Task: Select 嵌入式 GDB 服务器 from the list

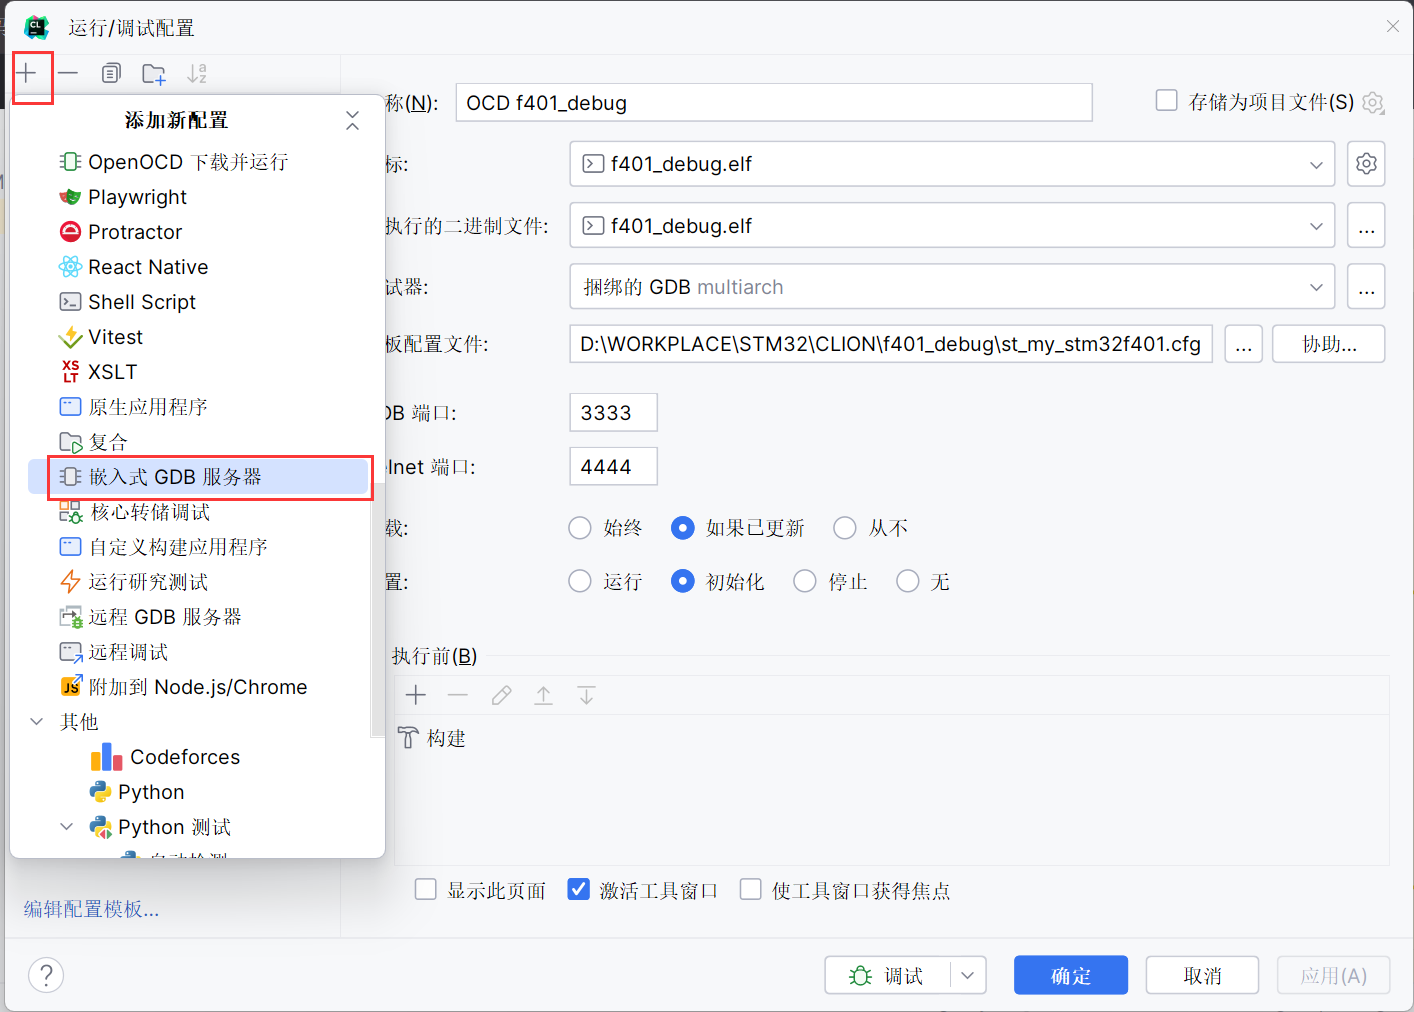Action: (182, 477)
